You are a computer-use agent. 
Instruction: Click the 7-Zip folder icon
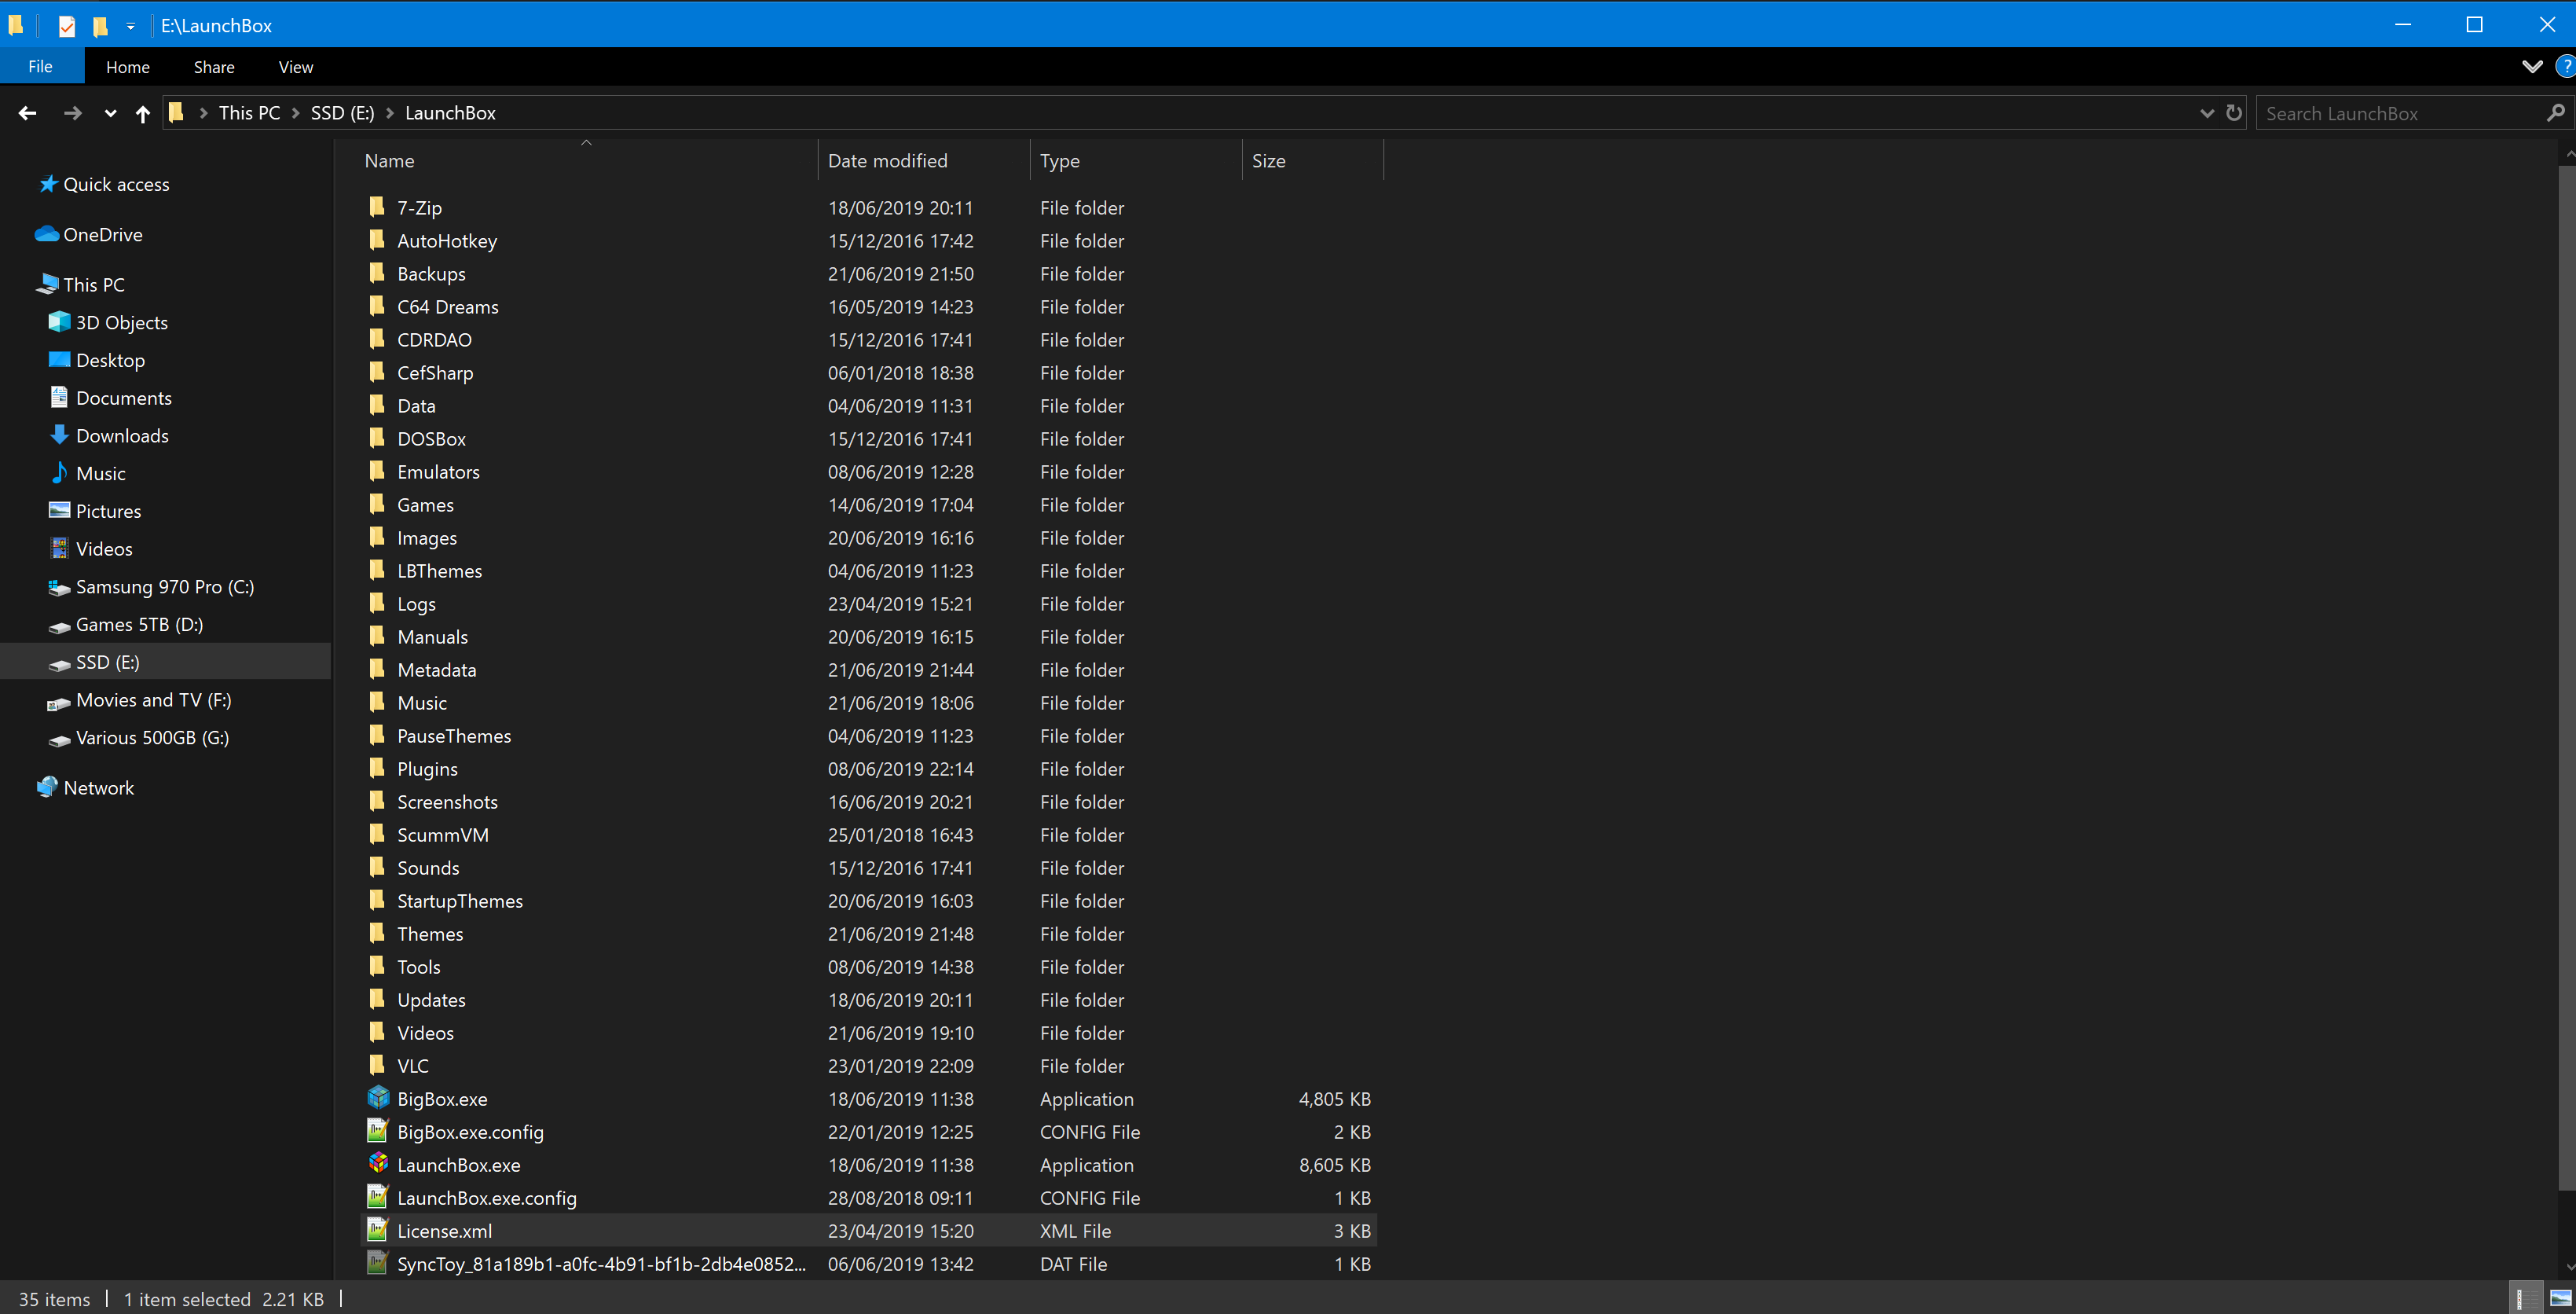(377, 207)
